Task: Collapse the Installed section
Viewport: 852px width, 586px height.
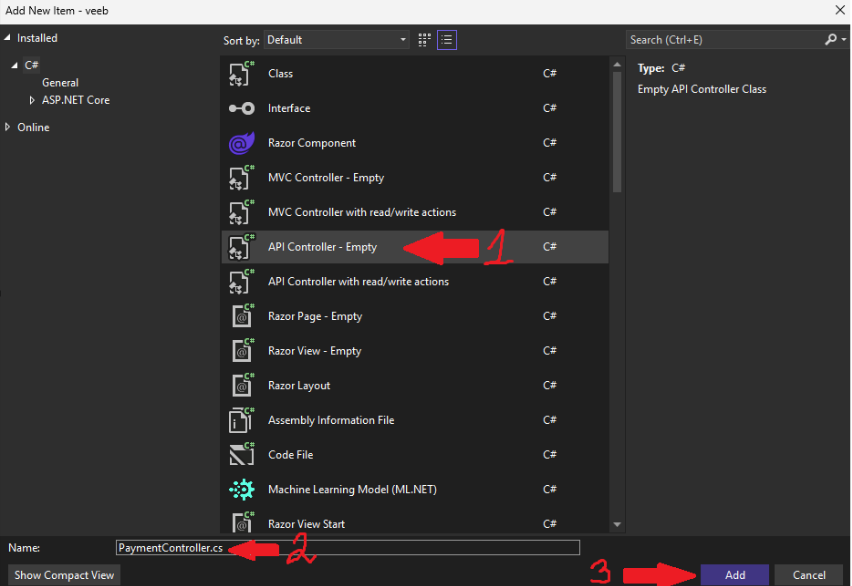Action: [9, 38]
